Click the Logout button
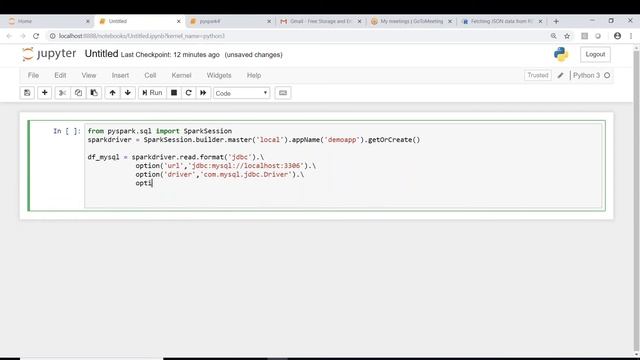Viewport: 640px width, 360px height. tap(595, 54)
